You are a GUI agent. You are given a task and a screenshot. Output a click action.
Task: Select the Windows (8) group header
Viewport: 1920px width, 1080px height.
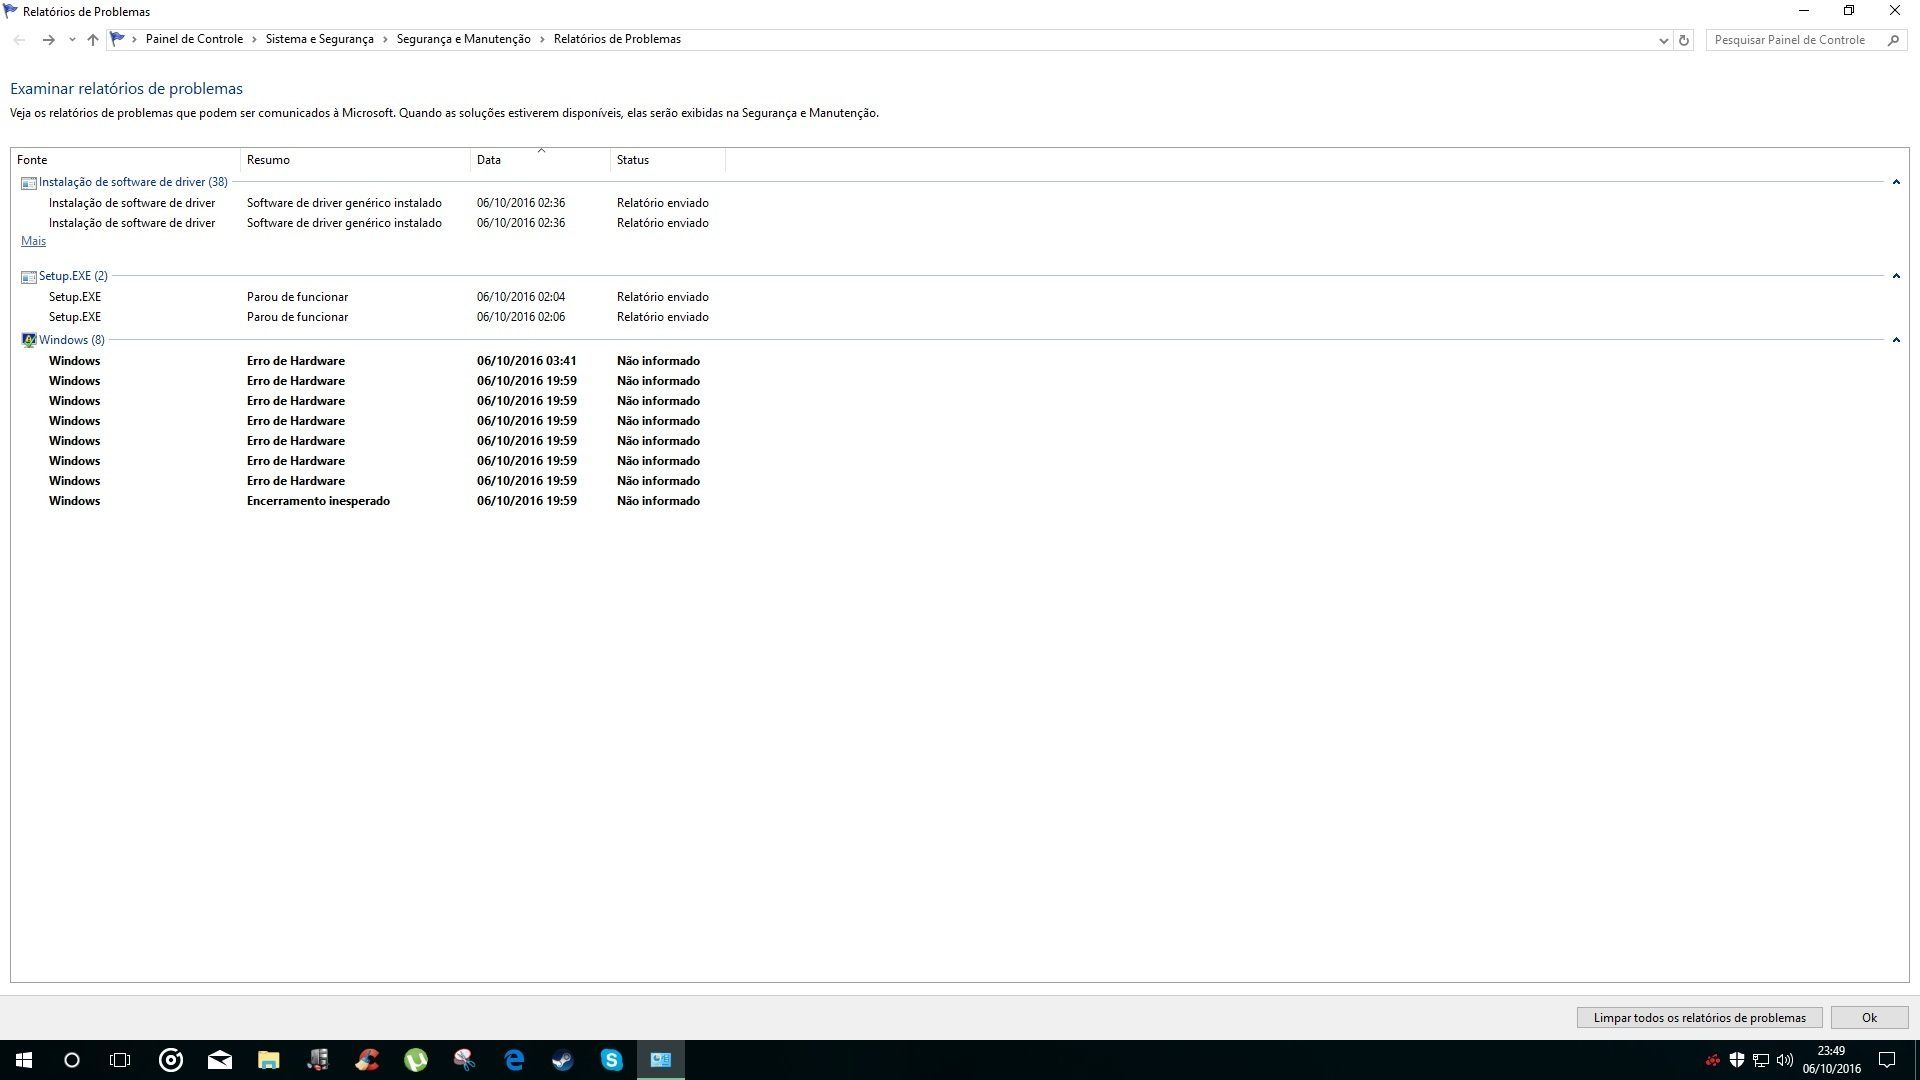click(x=71, y=340)
